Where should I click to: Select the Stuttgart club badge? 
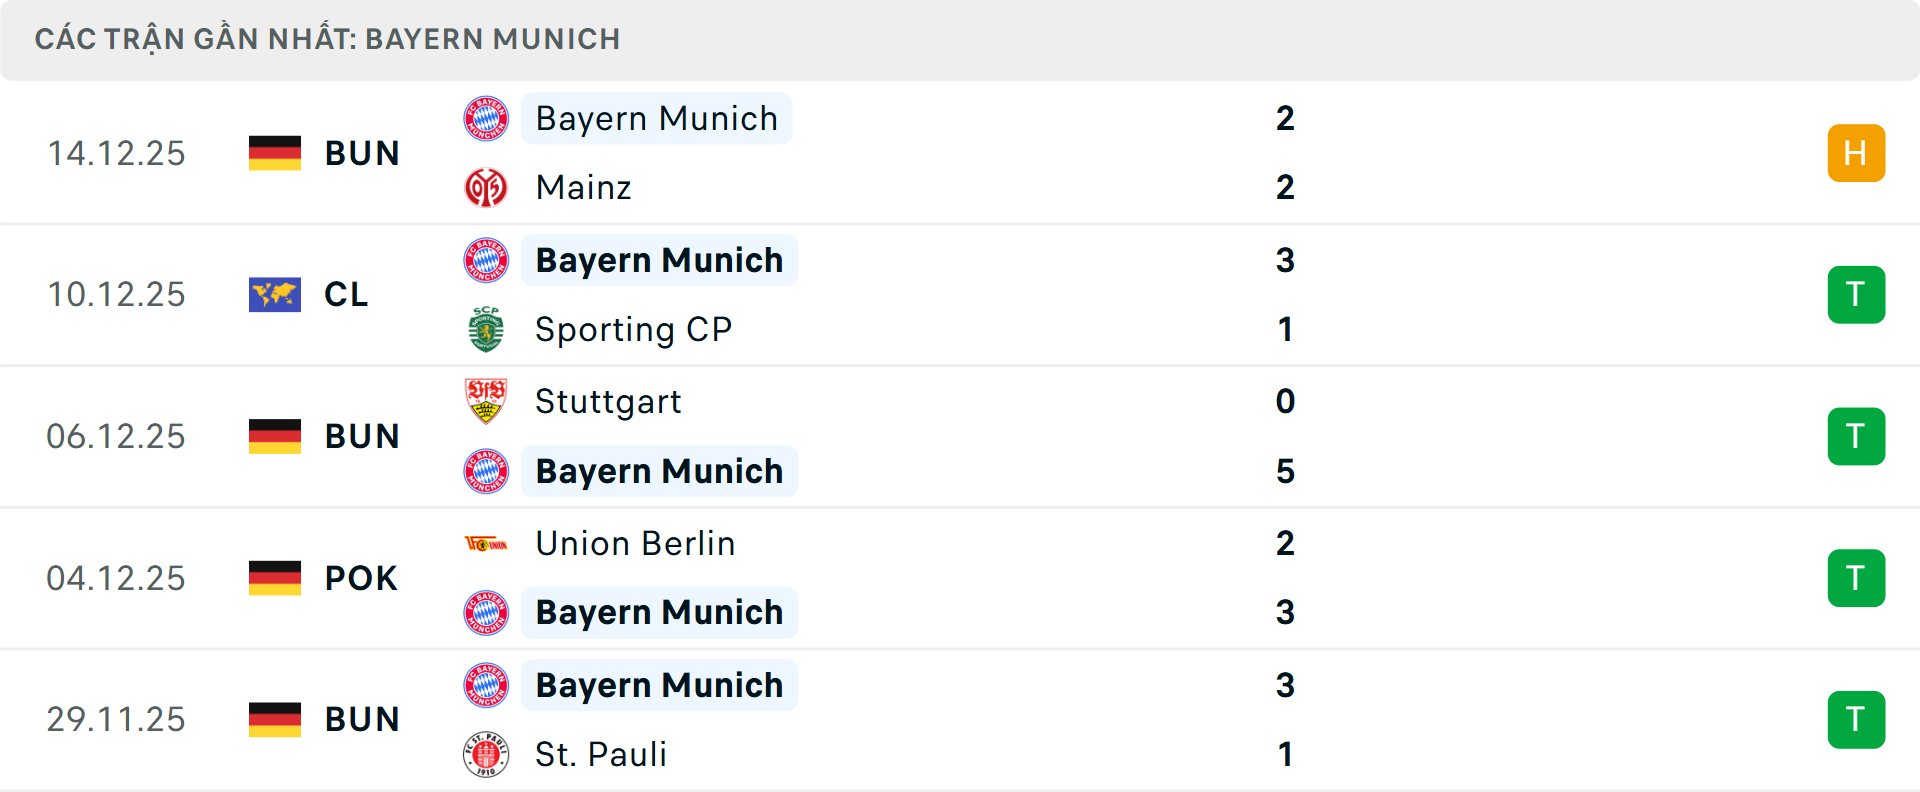coord(487,401)
